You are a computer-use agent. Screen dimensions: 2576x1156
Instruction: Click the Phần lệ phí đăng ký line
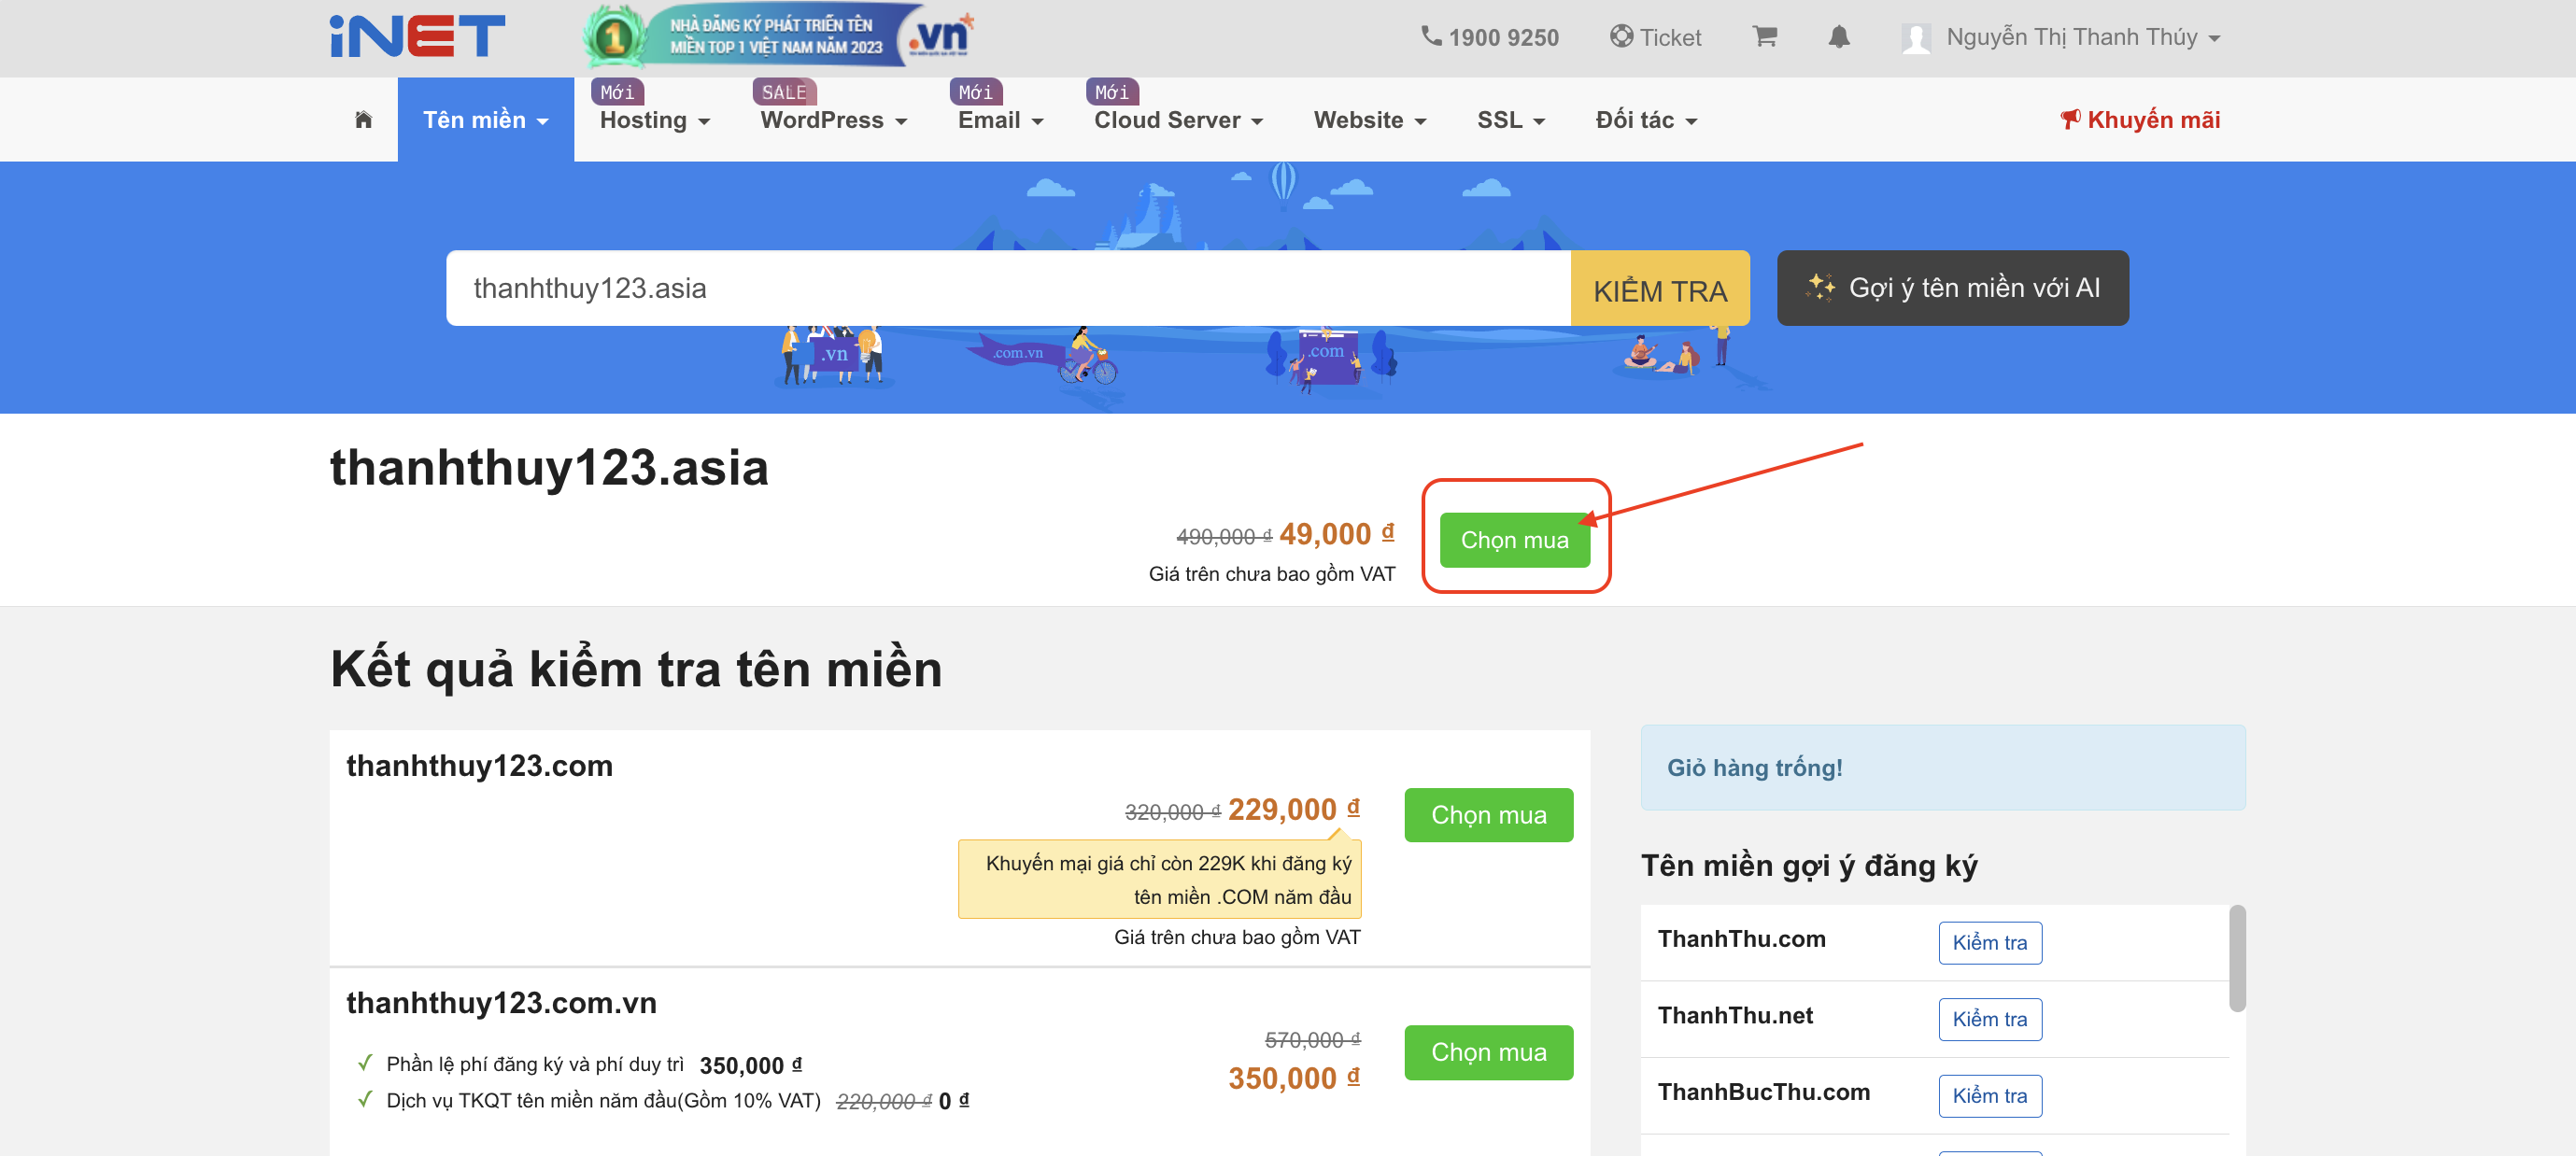tap(594, 1064)
